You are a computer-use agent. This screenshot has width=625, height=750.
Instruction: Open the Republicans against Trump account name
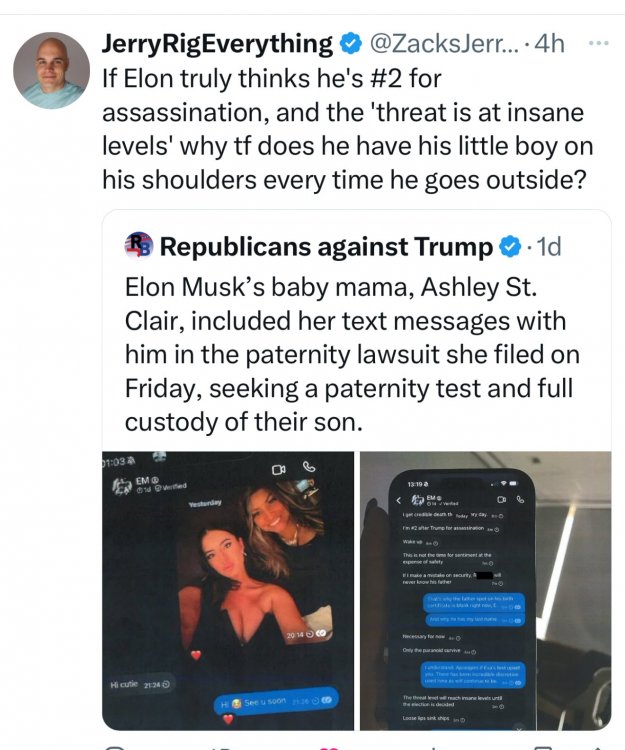click(x=326, y=246)
